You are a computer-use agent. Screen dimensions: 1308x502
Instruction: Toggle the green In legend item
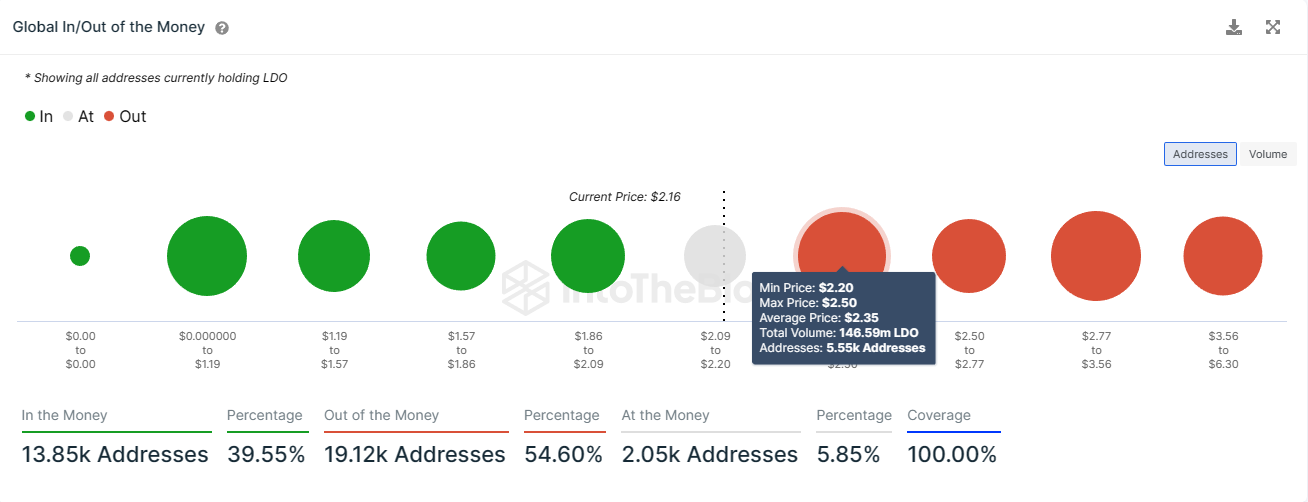(39, 116)
